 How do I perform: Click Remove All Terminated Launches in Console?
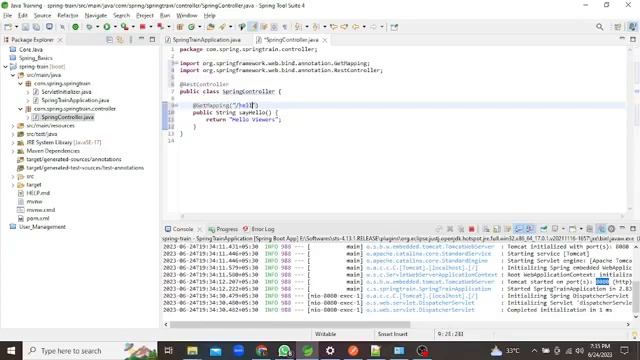461,229
